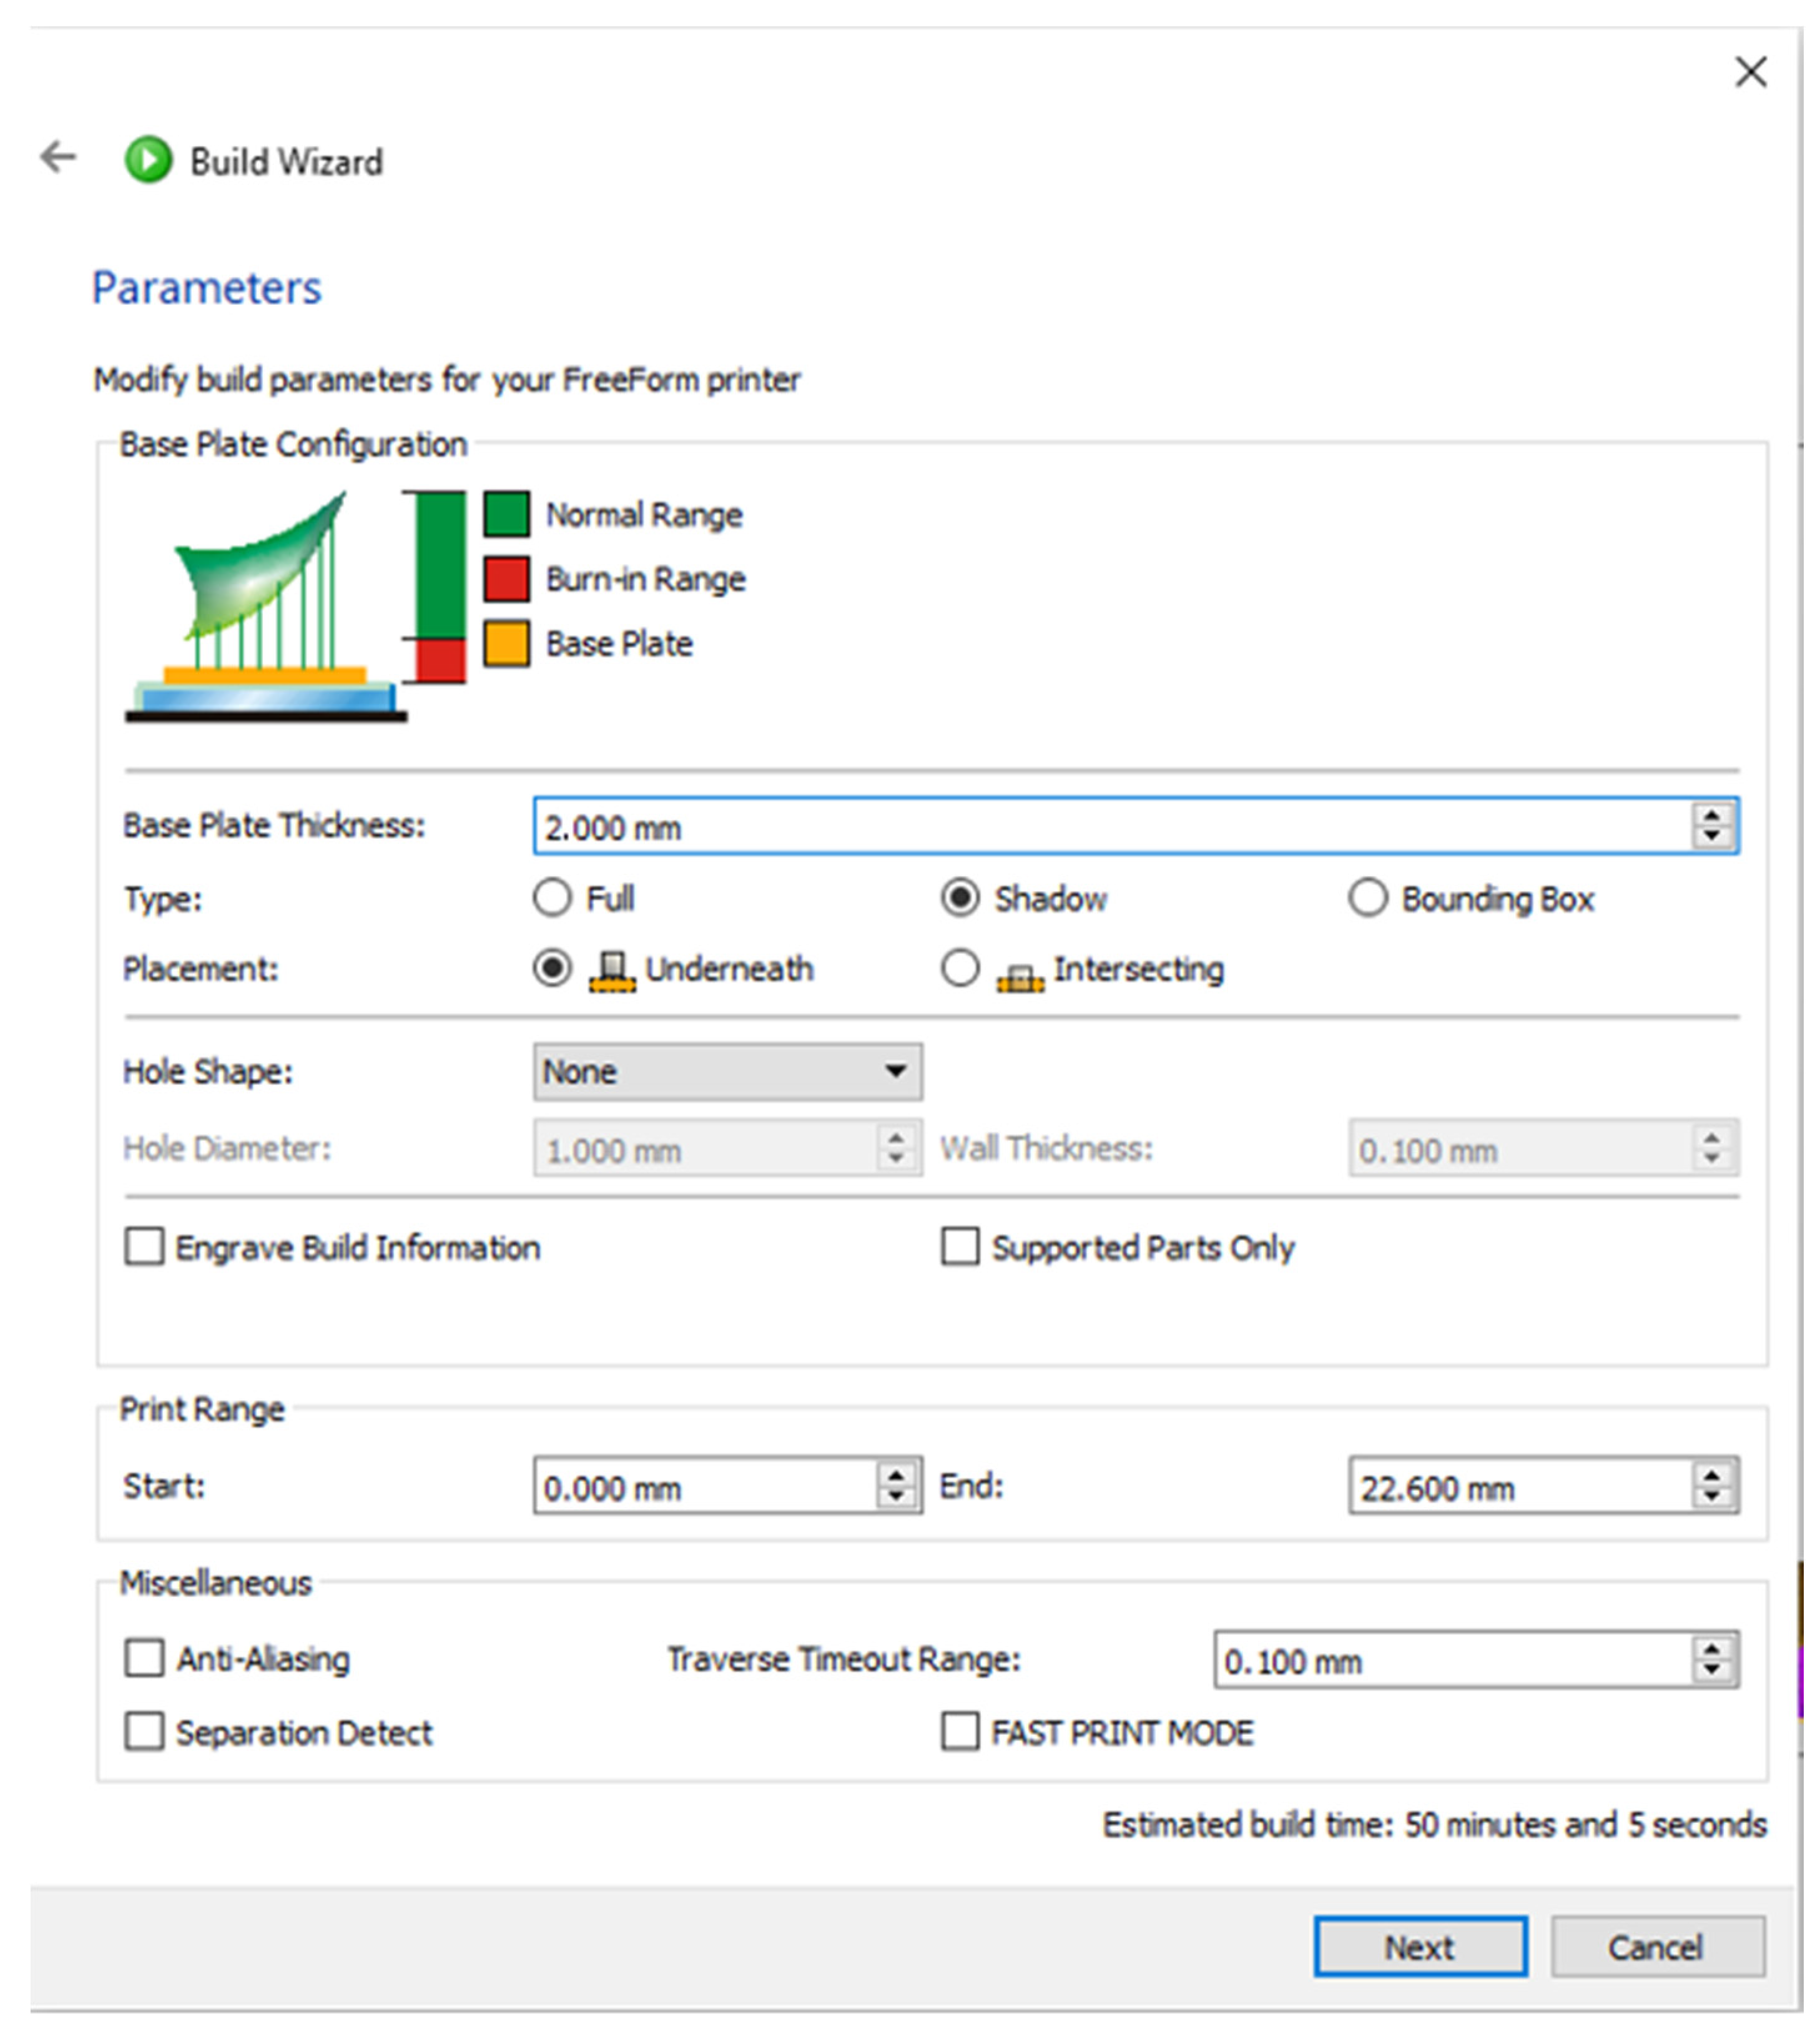This screenshot has height=2044, width=1820.
Task: Increase Base Plate Thickness with up arrow
Action: (x=1712, y=815)
